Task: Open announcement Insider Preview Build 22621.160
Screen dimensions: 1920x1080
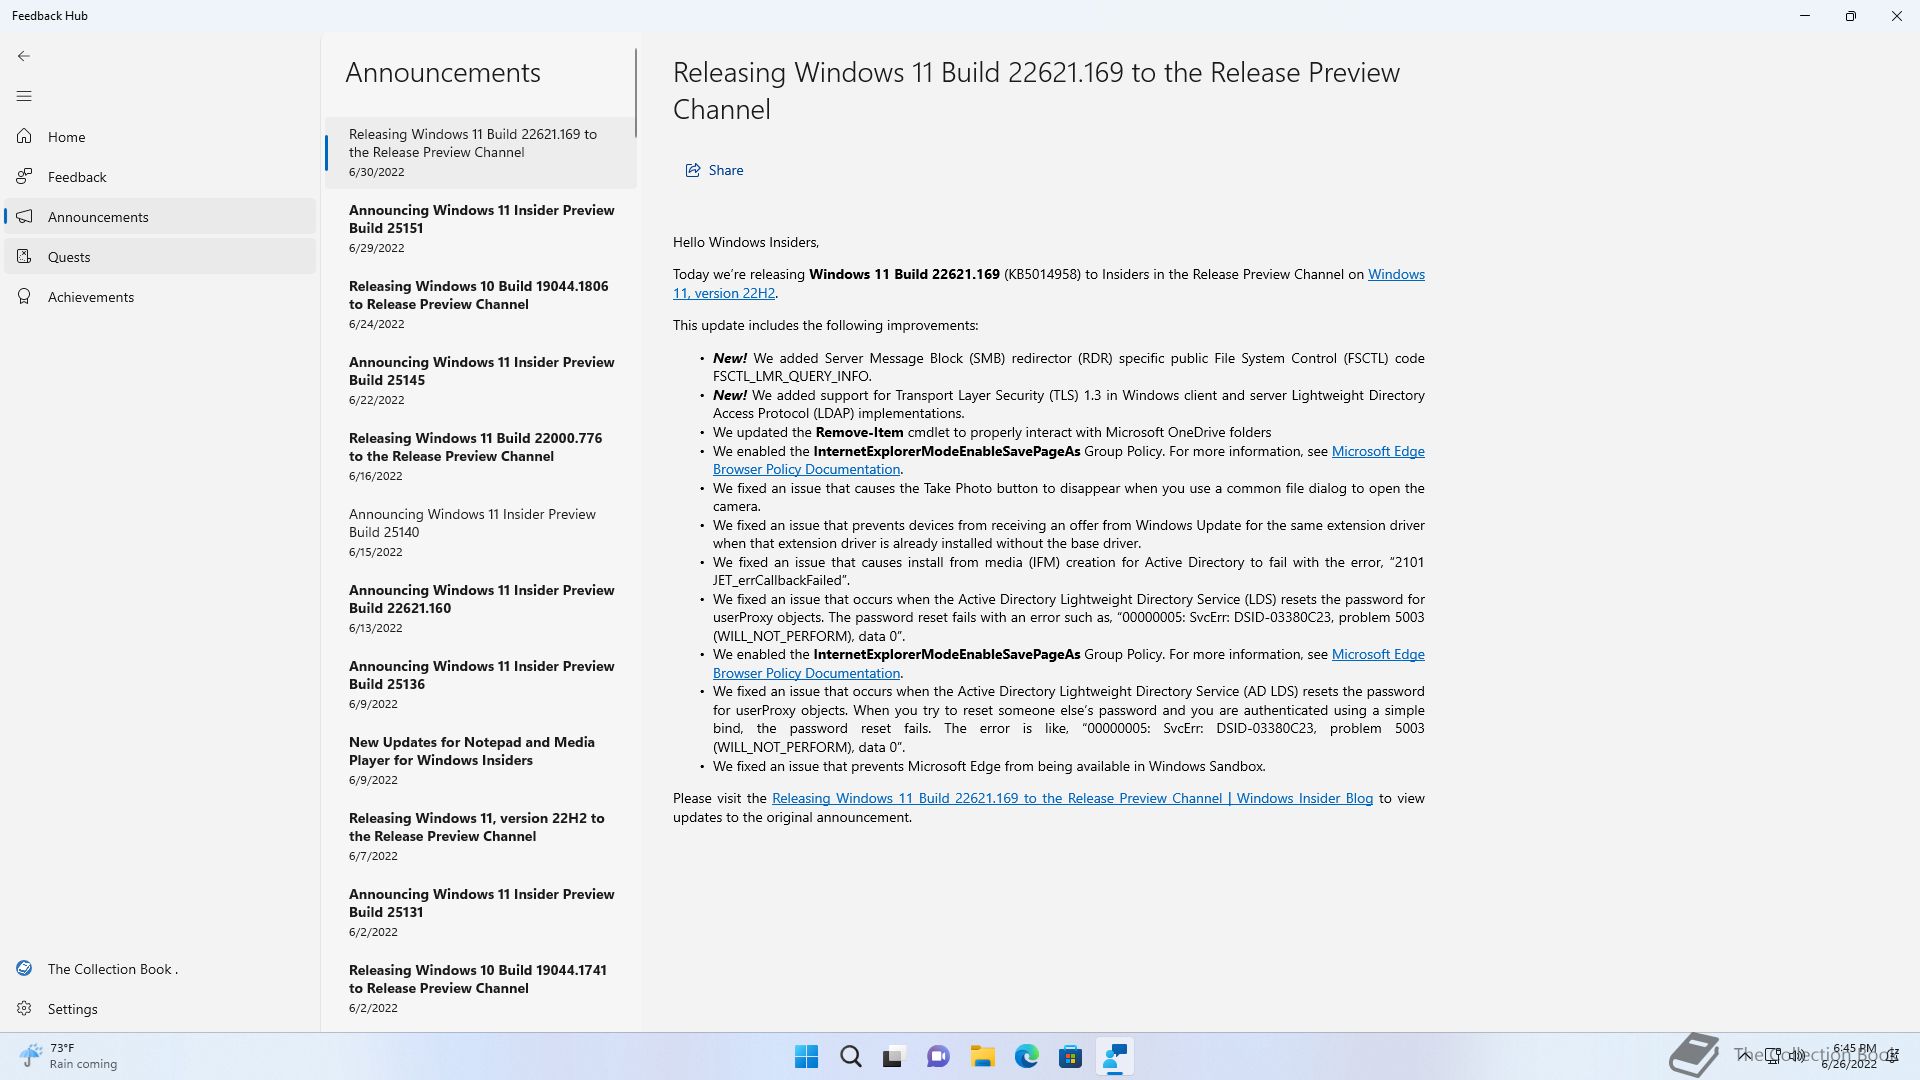Action: [481, 608]
